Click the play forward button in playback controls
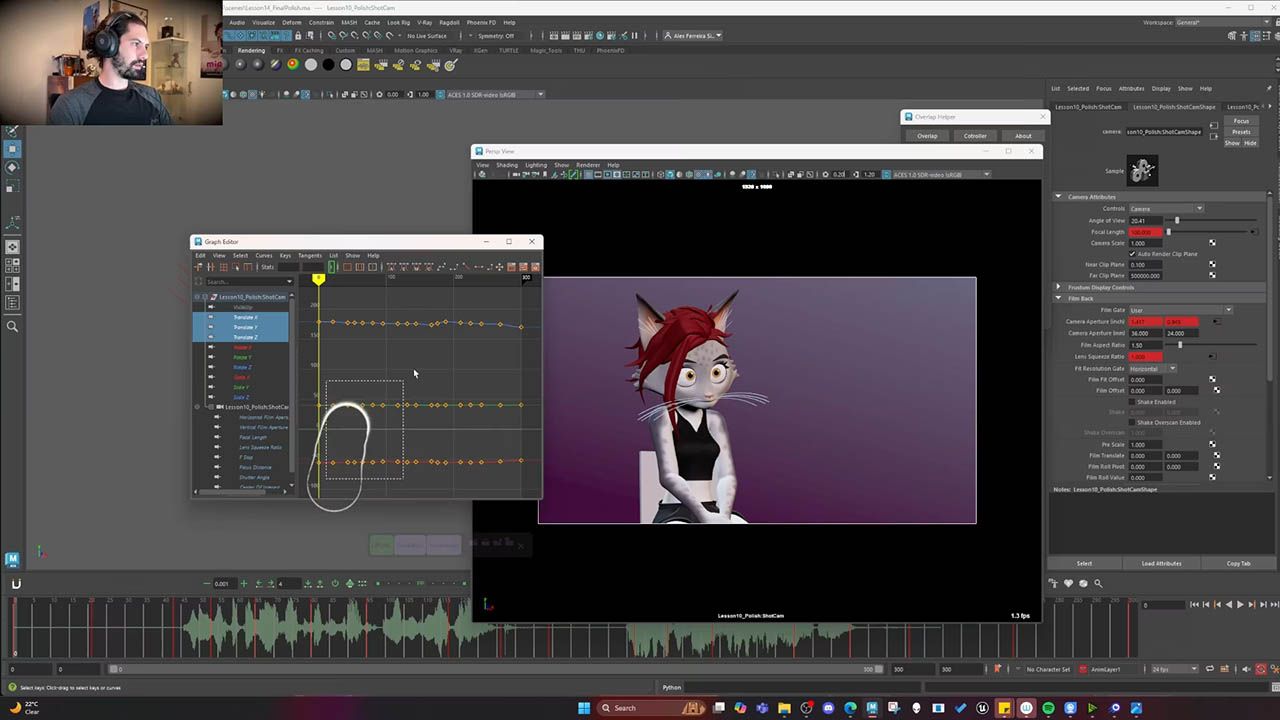 point(1241,604)
